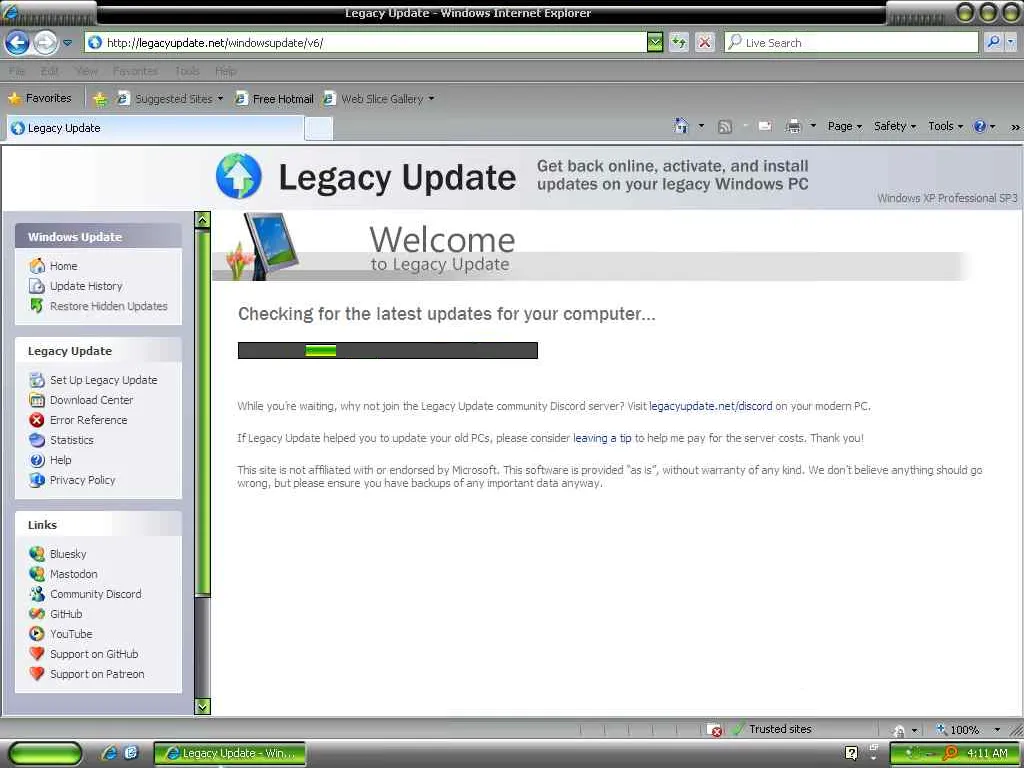This screenshot has width=1024, height=768.
Task: Open the Community Discord sidebar link
Action: [x=95, y=594]
